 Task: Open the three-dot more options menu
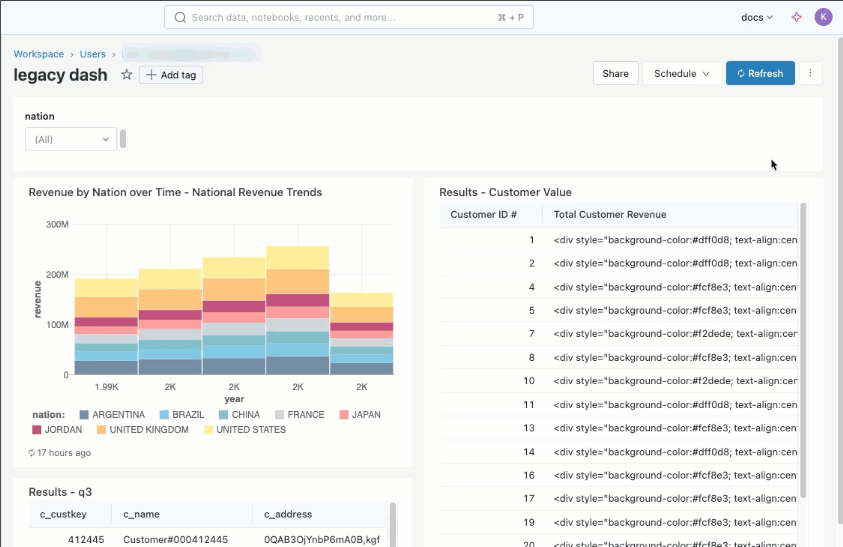pyautogui.click(x=810, y=73)
